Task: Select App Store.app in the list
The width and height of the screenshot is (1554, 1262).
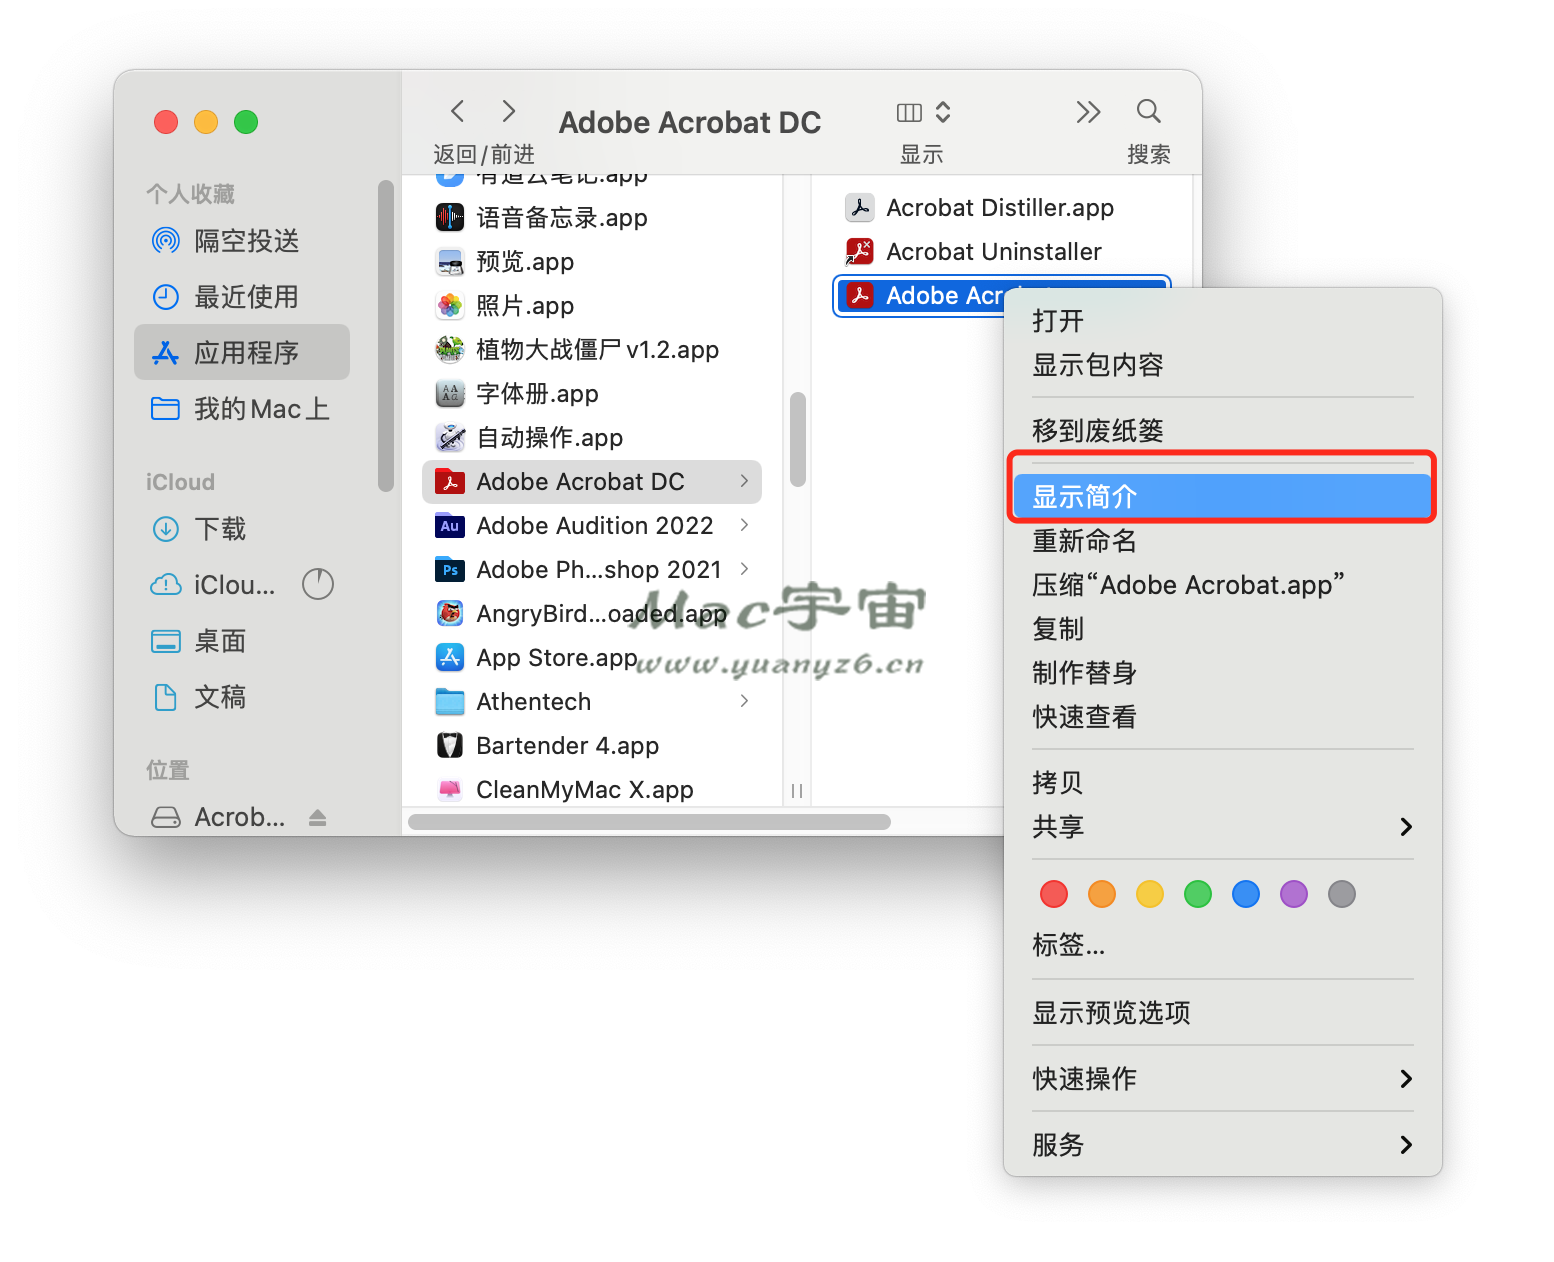Action: click(592, 658)
